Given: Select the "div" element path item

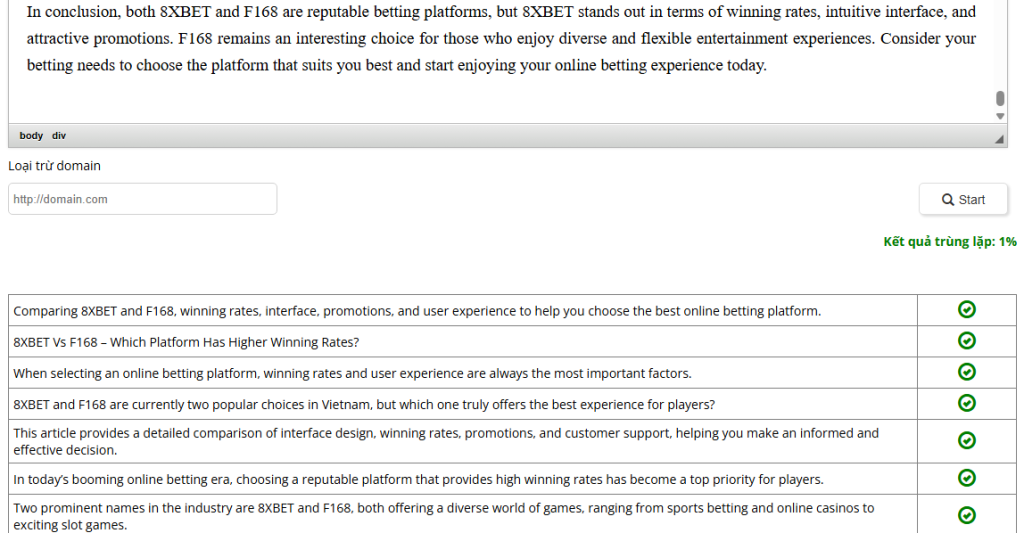Looking at the screenshot, I should point(59,136).
